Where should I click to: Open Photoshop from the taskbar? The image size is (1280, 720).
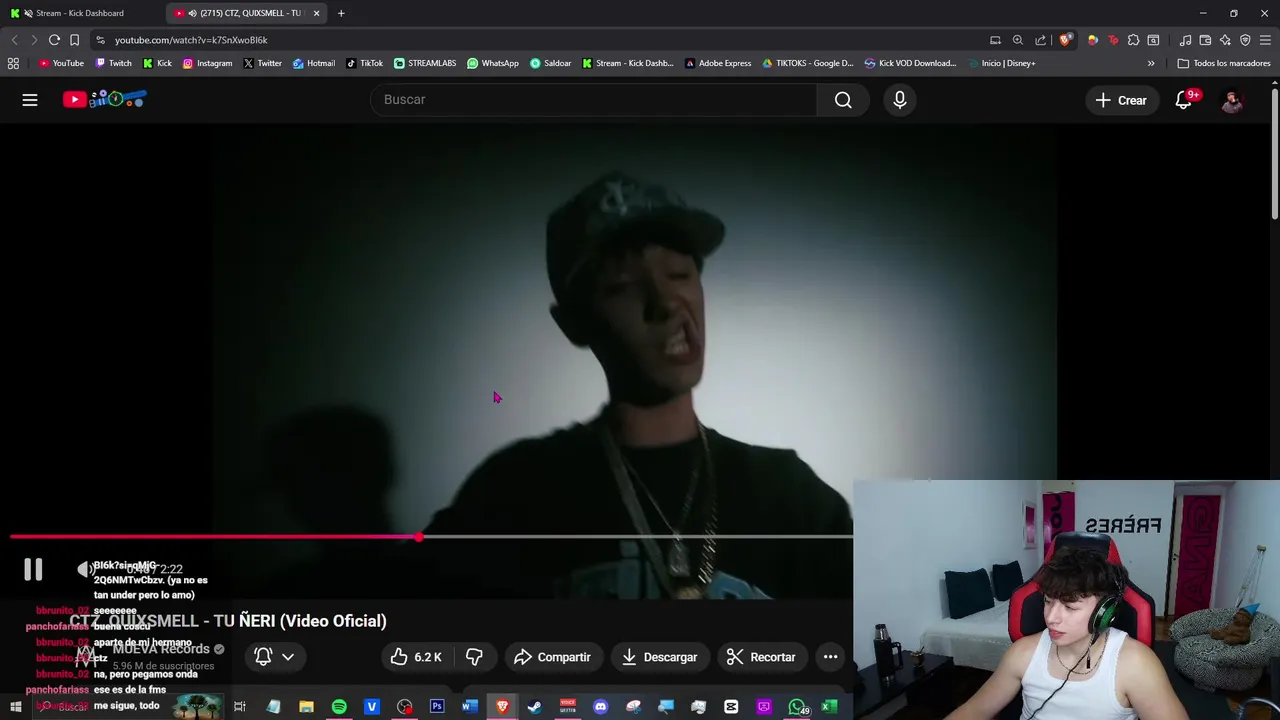coord(437,707)
